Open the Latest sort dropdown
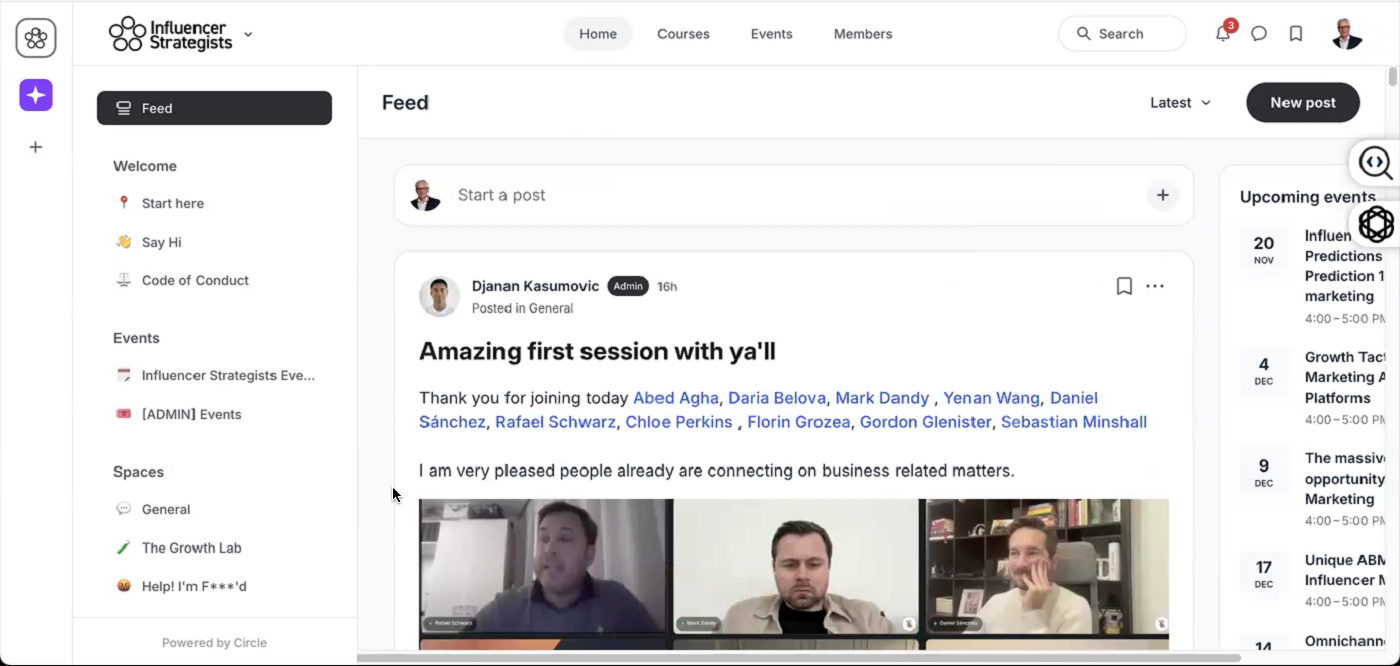Viewport: 1400px width, 666px height. pos(1180,103)
